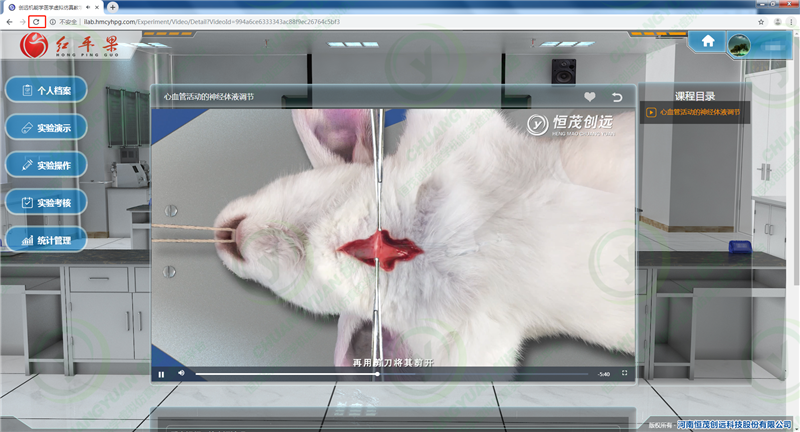This screenshot has width=800, height=432.
Task: Click the browser forward arrow
Action: click(22, 22)
